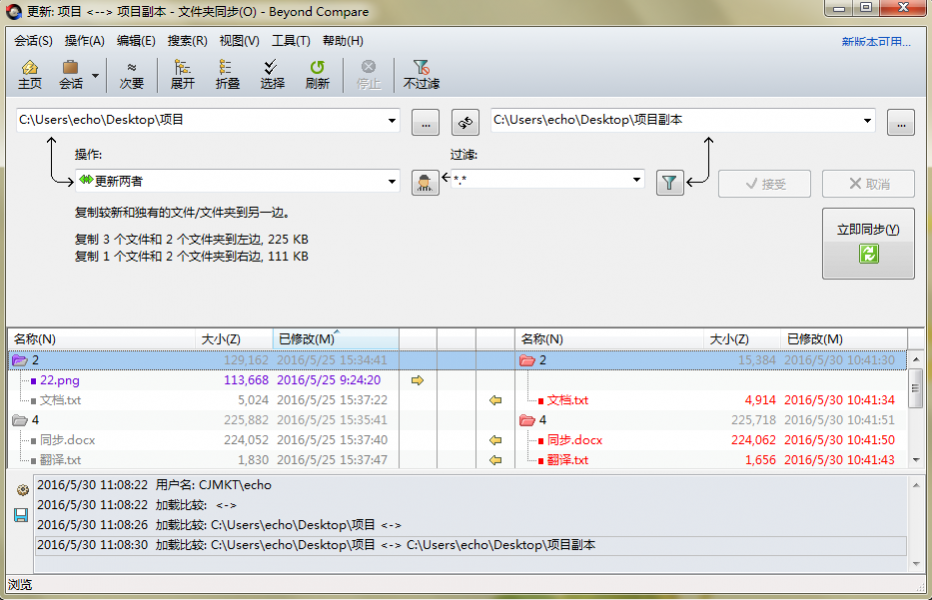Viewport: 932px width, 600px height.
Task: Open the 视图 menu
Action: pyautogui.click(x=239, y=41)
